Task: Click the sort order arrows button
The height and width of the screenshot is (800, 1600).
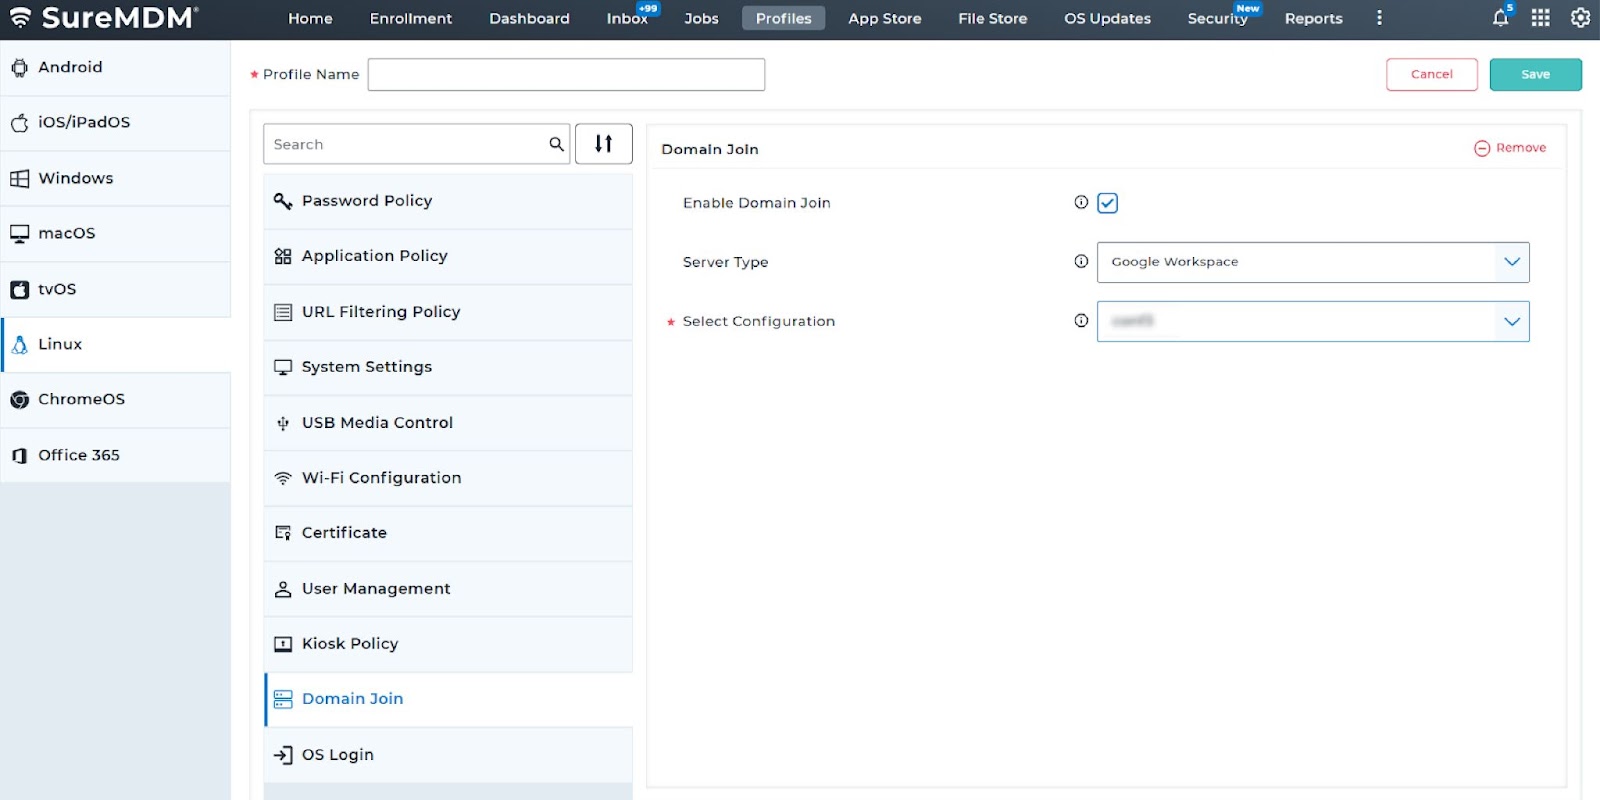Action: coord(603,144)
